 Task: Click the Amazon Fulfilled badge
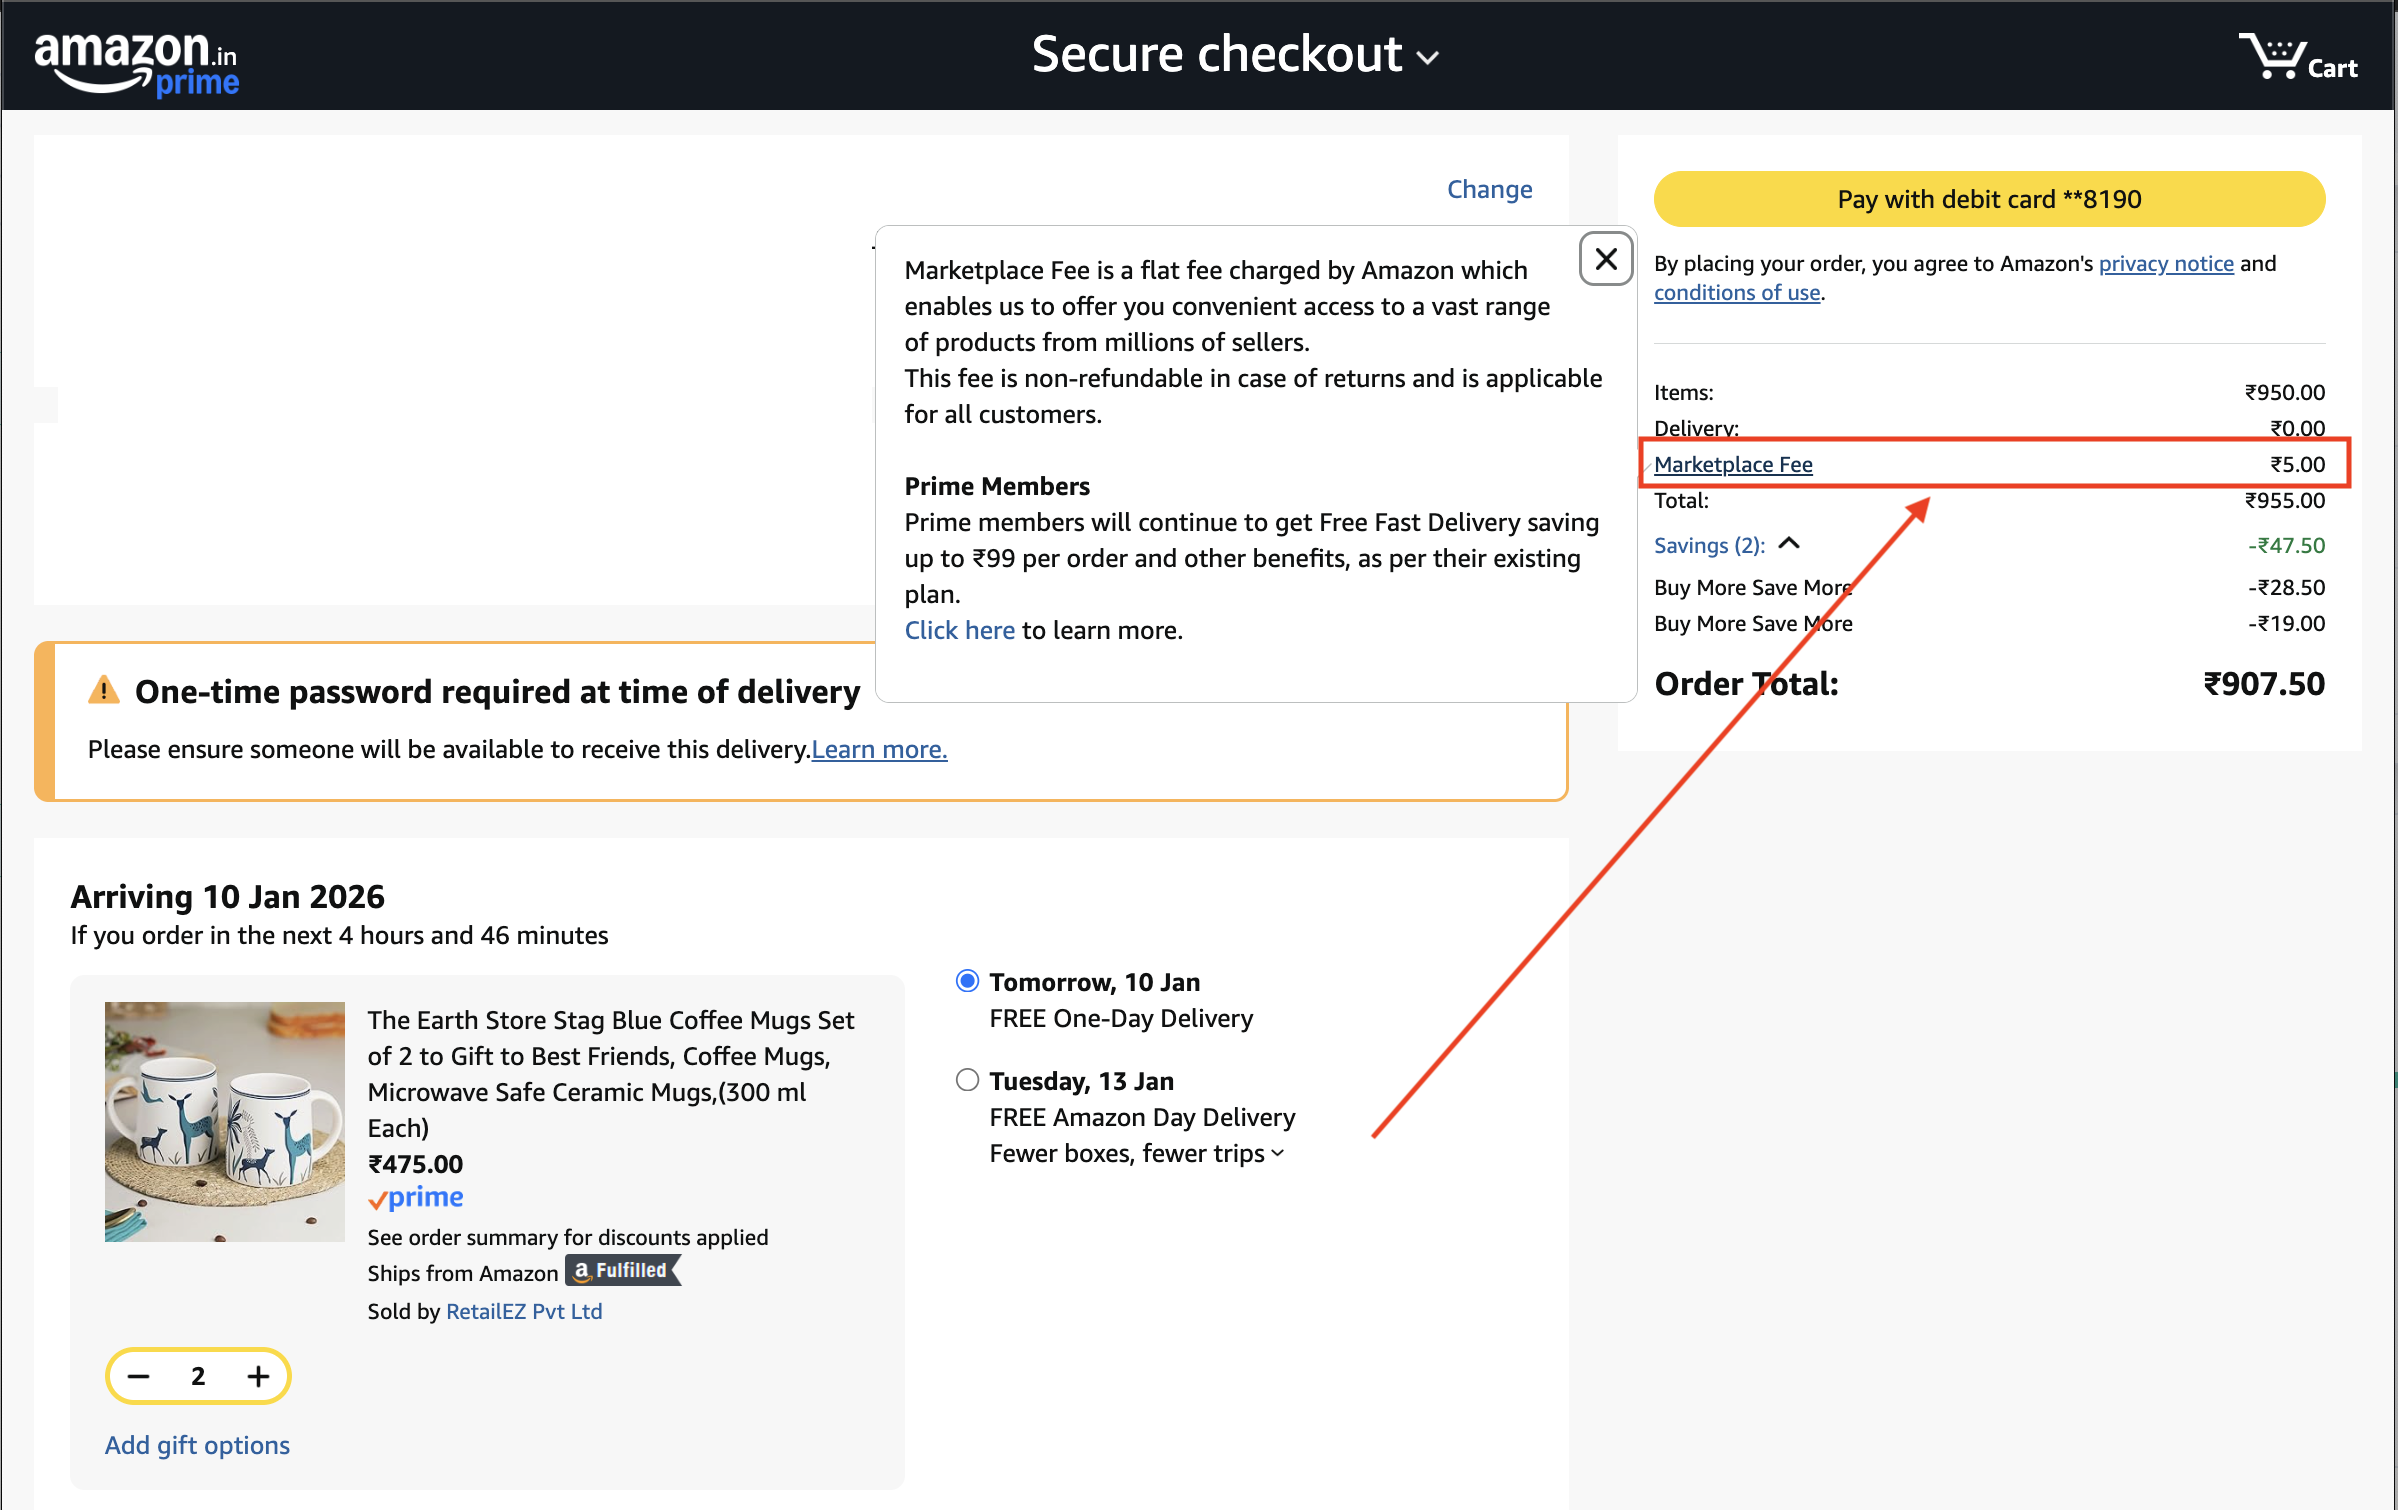(621, 1270)
